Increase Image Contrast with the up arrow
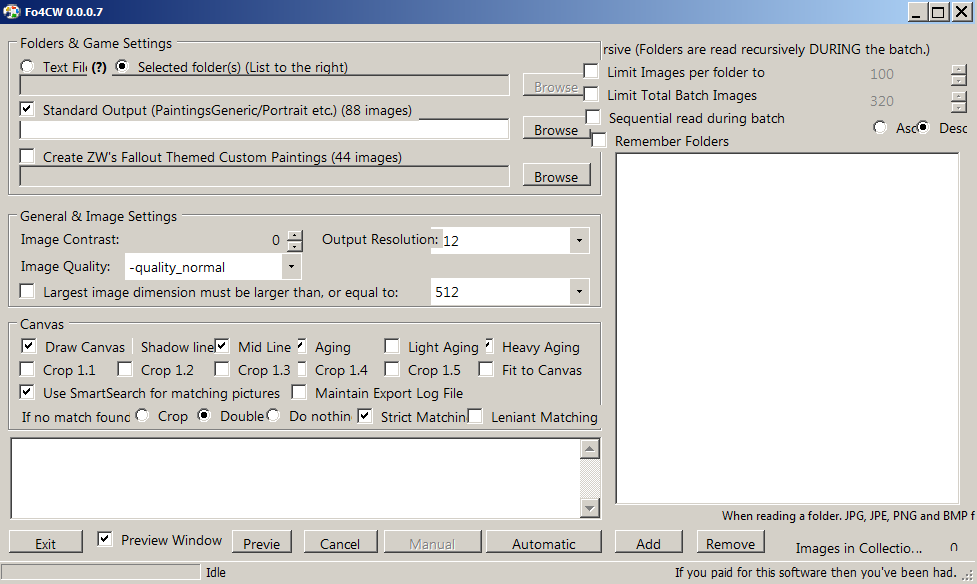Screen dimensions: 977x584 pos(294,235)
